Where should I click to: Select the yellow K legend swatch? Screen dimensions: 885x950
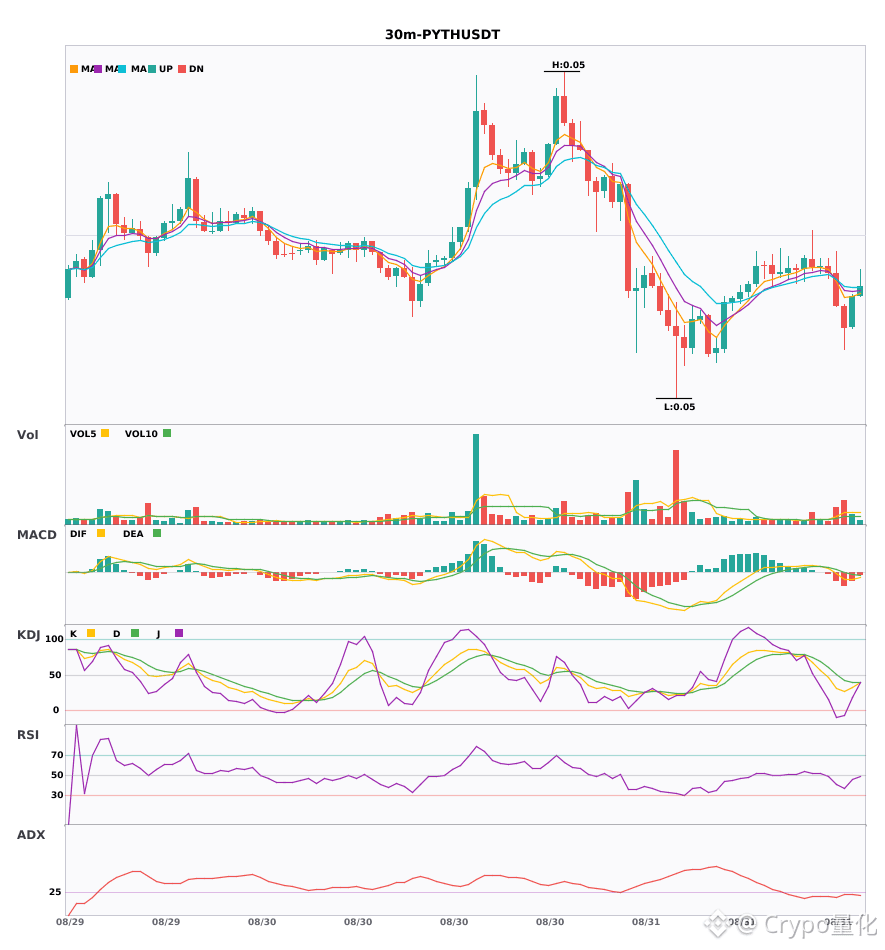tap(91, 633)
